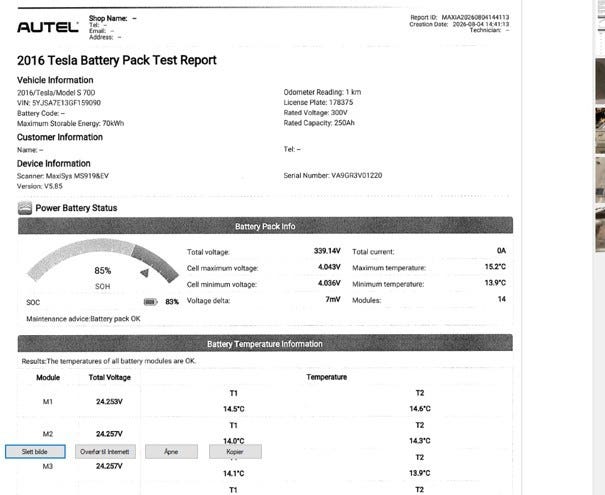Click 'Odometer Reading: 1 km'
This screenshot has height=495, width=605.
click(322, 92)
